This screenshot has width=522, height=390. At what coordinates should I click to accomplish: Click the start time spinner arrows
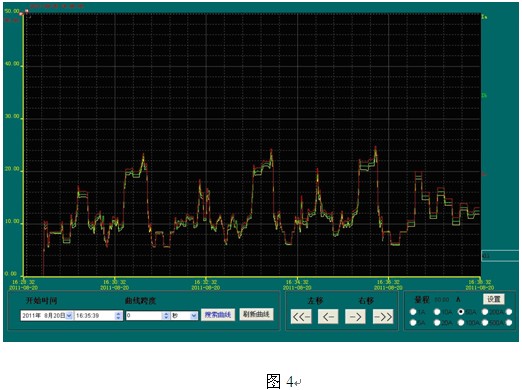pos(118,316)
